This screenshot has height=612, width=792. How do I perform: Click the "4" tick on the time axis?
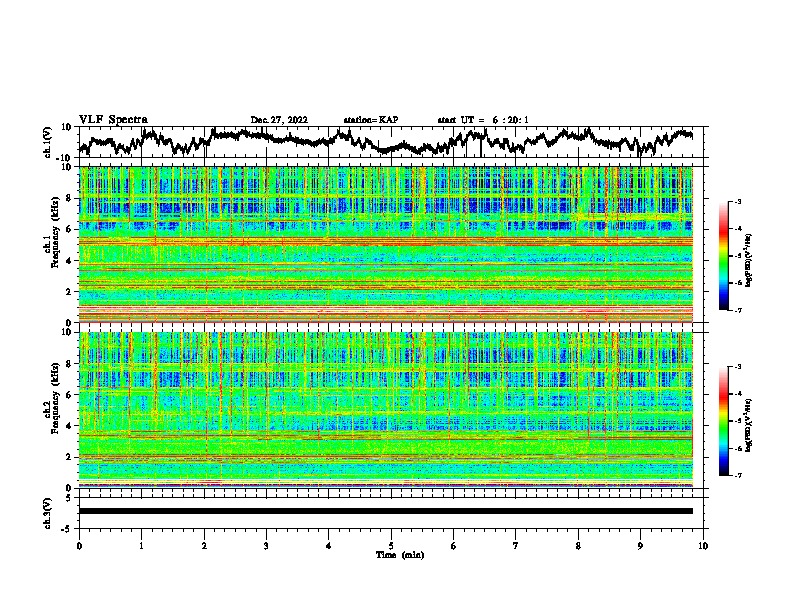329,546
